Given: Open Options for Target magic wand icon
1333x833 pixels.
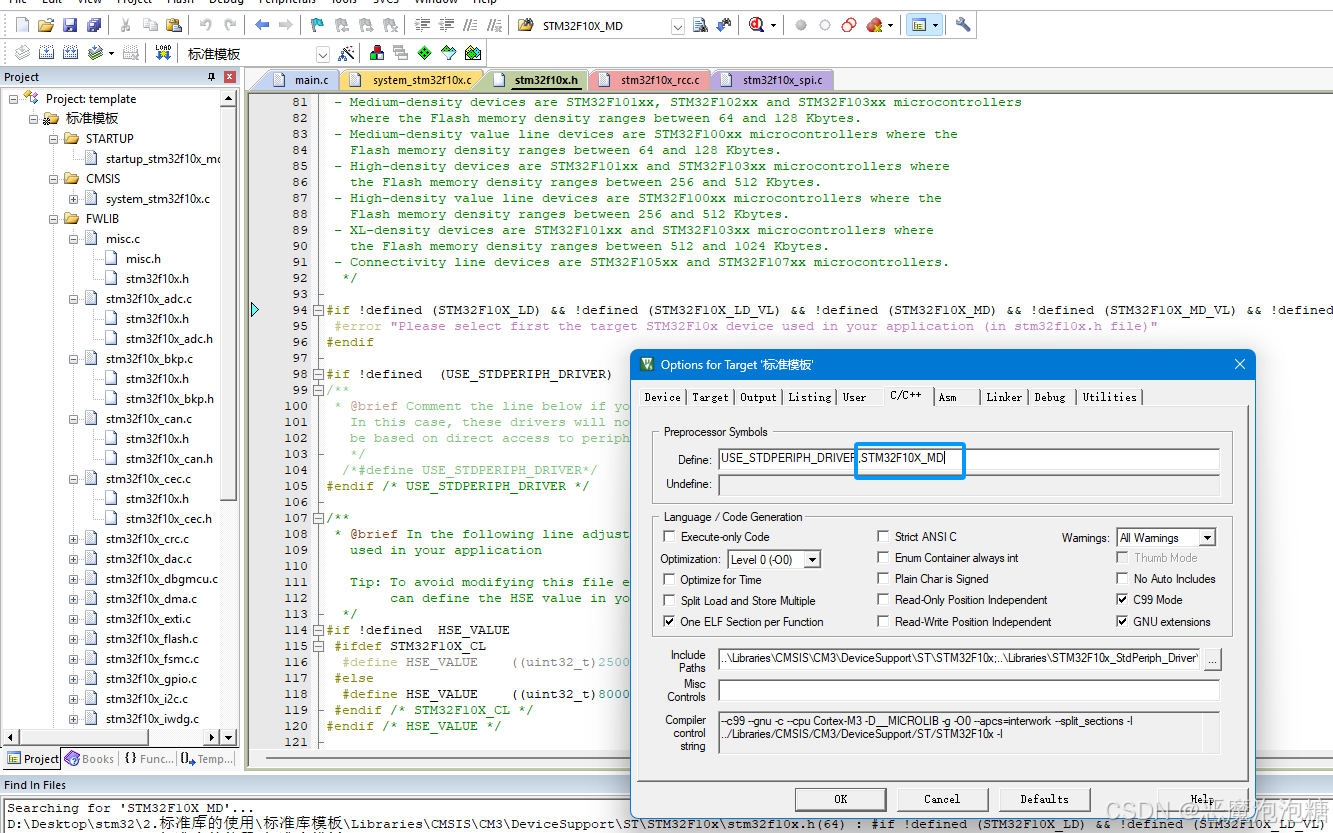Looking at the screenshot, I should (x=346, y=53).
